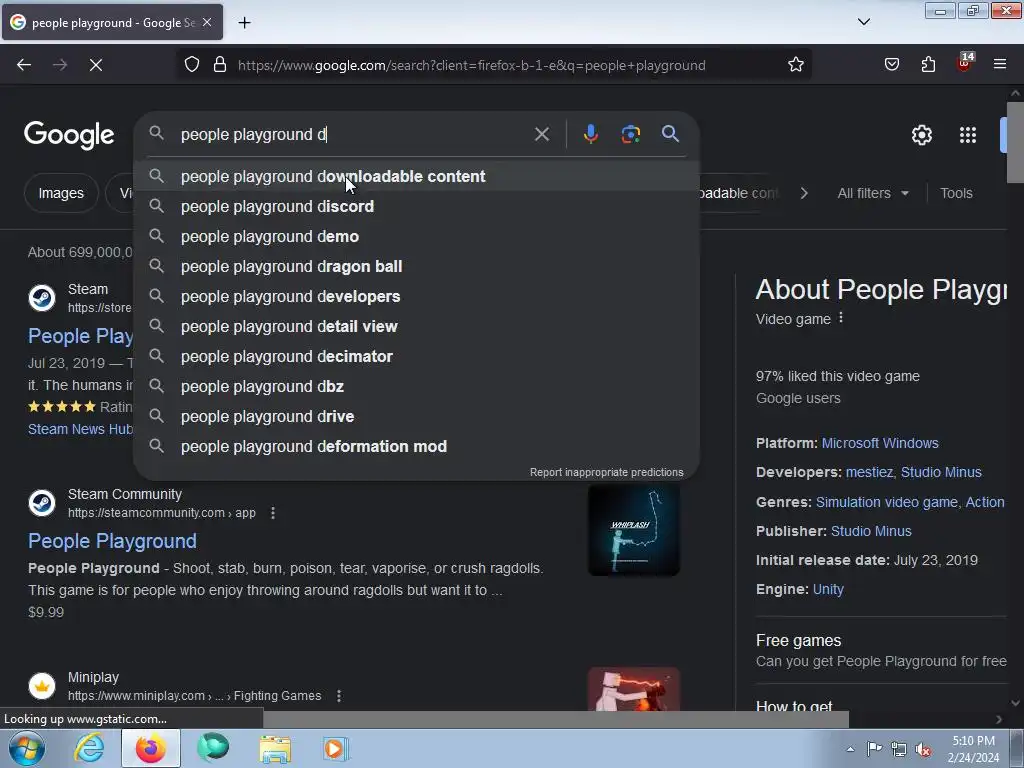Open more options beside Video game
1024x768 pixels.
(x=841, y=317)
